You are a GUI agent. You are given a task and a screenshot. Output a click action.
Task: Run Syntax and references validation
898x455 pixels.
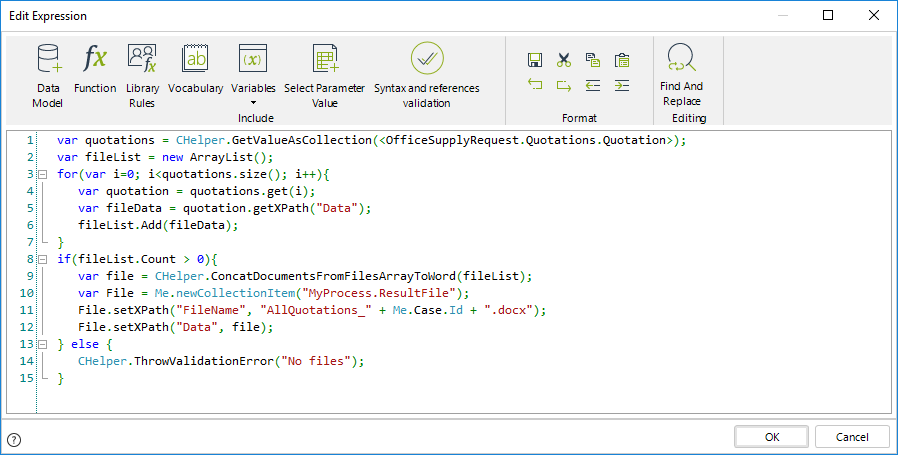point(427,76)
